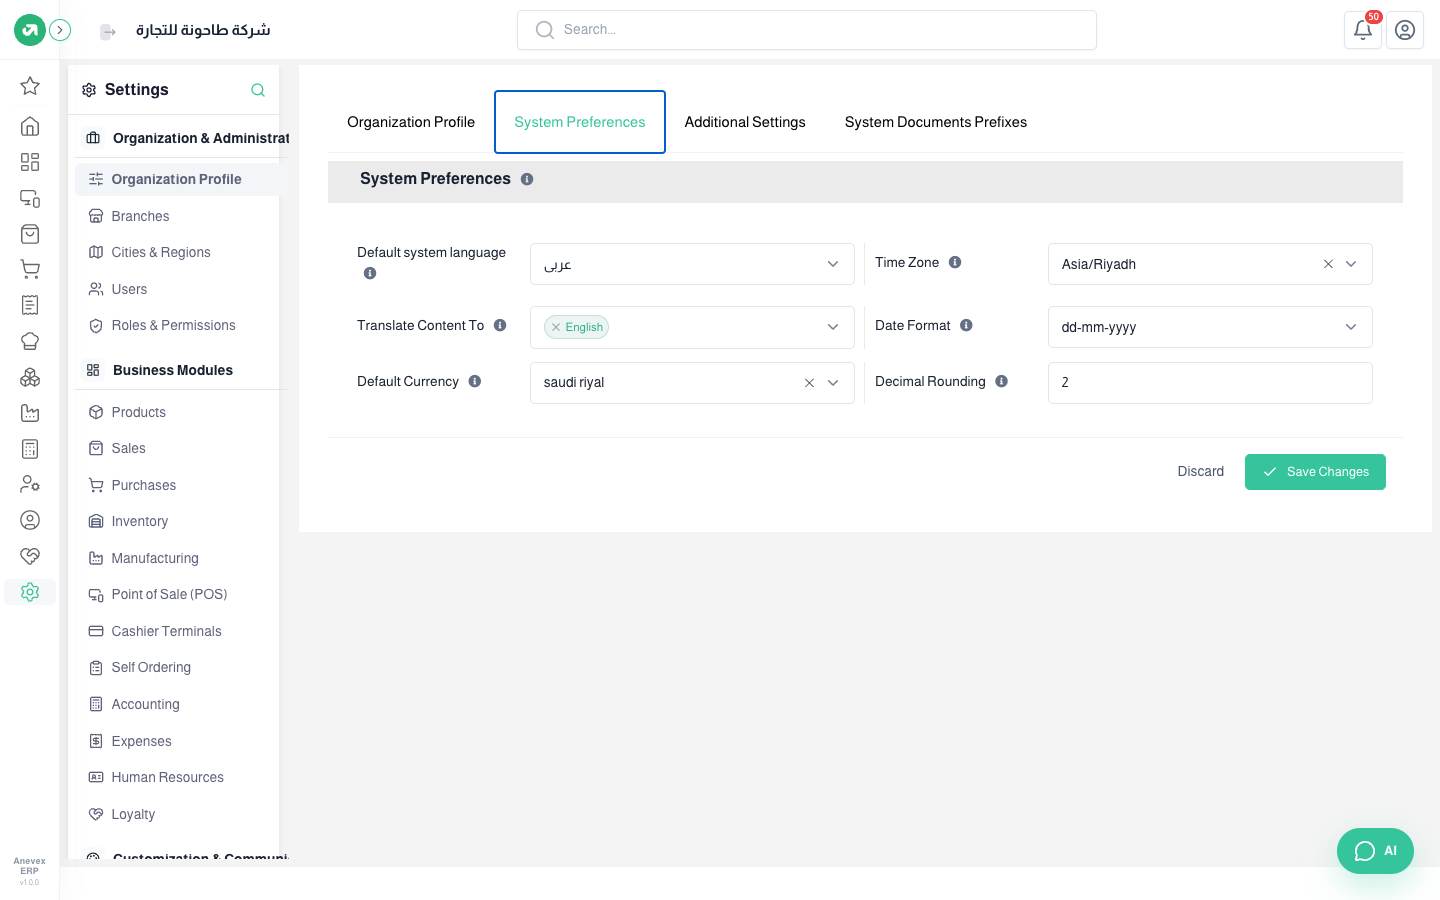Open the notifications bell
Screen dimensions: 1440x900
(1363, 30)
